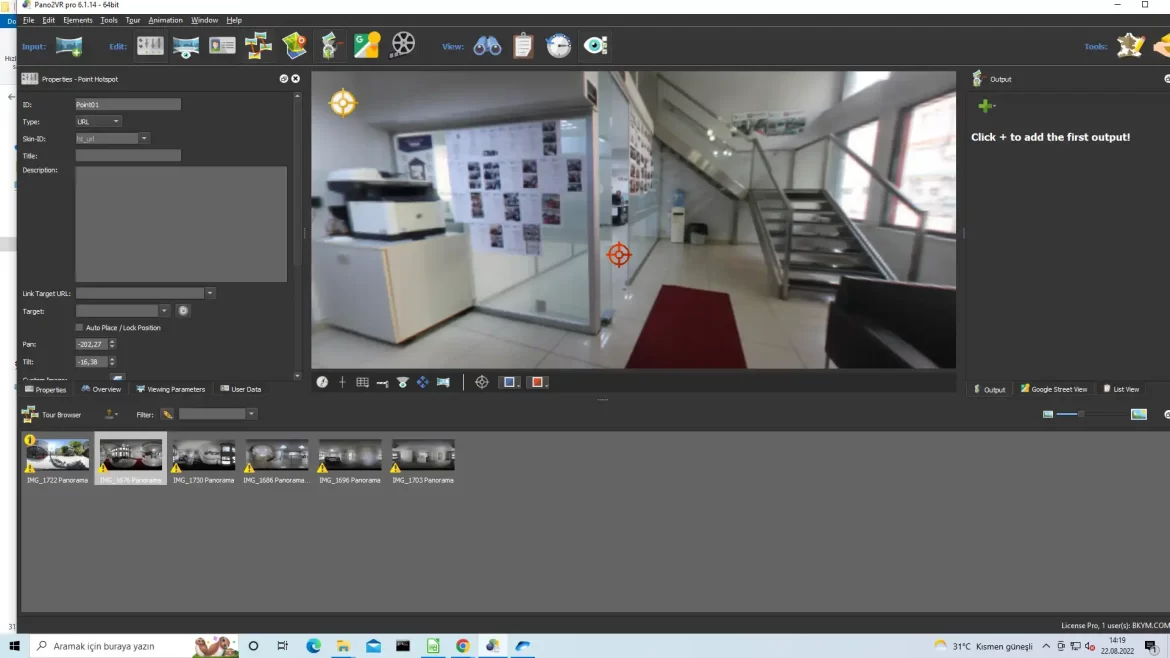Open the film reel animation editor
The height and width of the screenshot is (658, 1170).
click(403, 46)
